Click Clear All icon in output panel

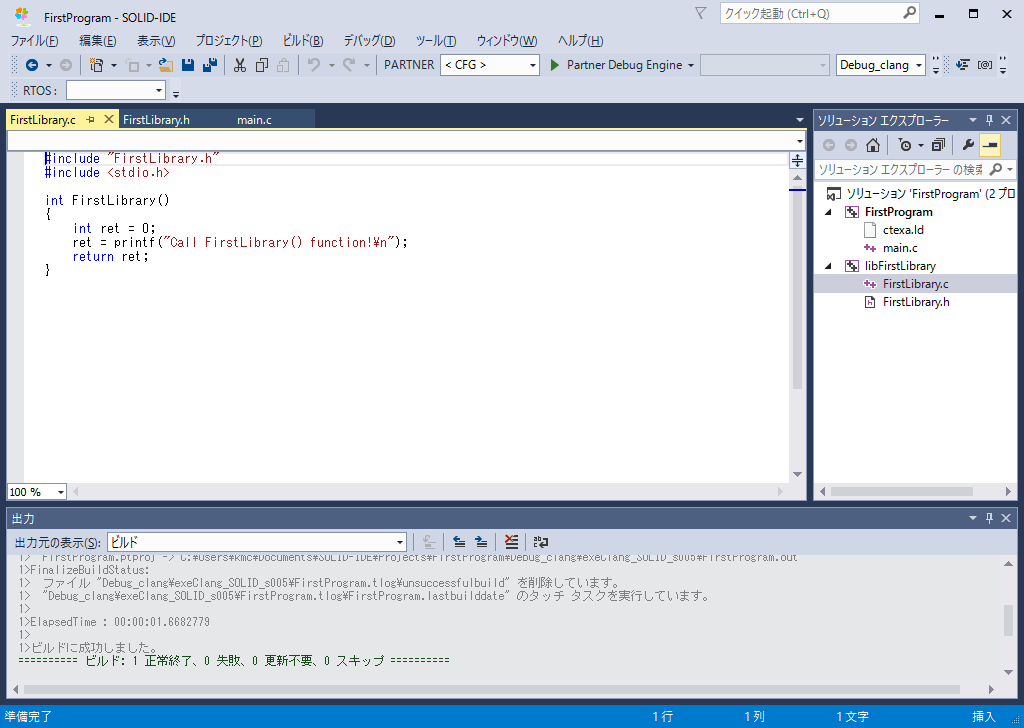click(x=512, y=541)
